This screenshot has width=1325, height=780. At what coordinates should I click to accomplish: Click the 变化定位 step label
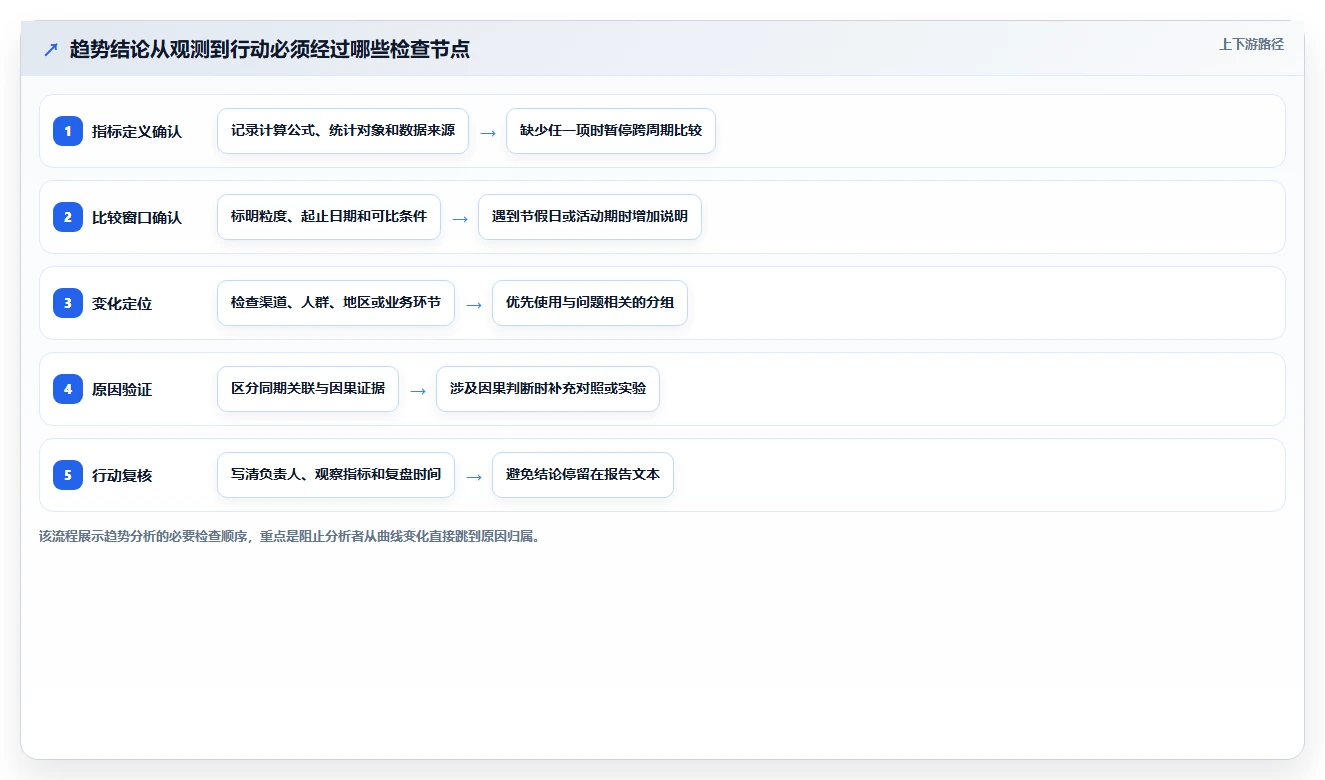(x=122, y=303)
